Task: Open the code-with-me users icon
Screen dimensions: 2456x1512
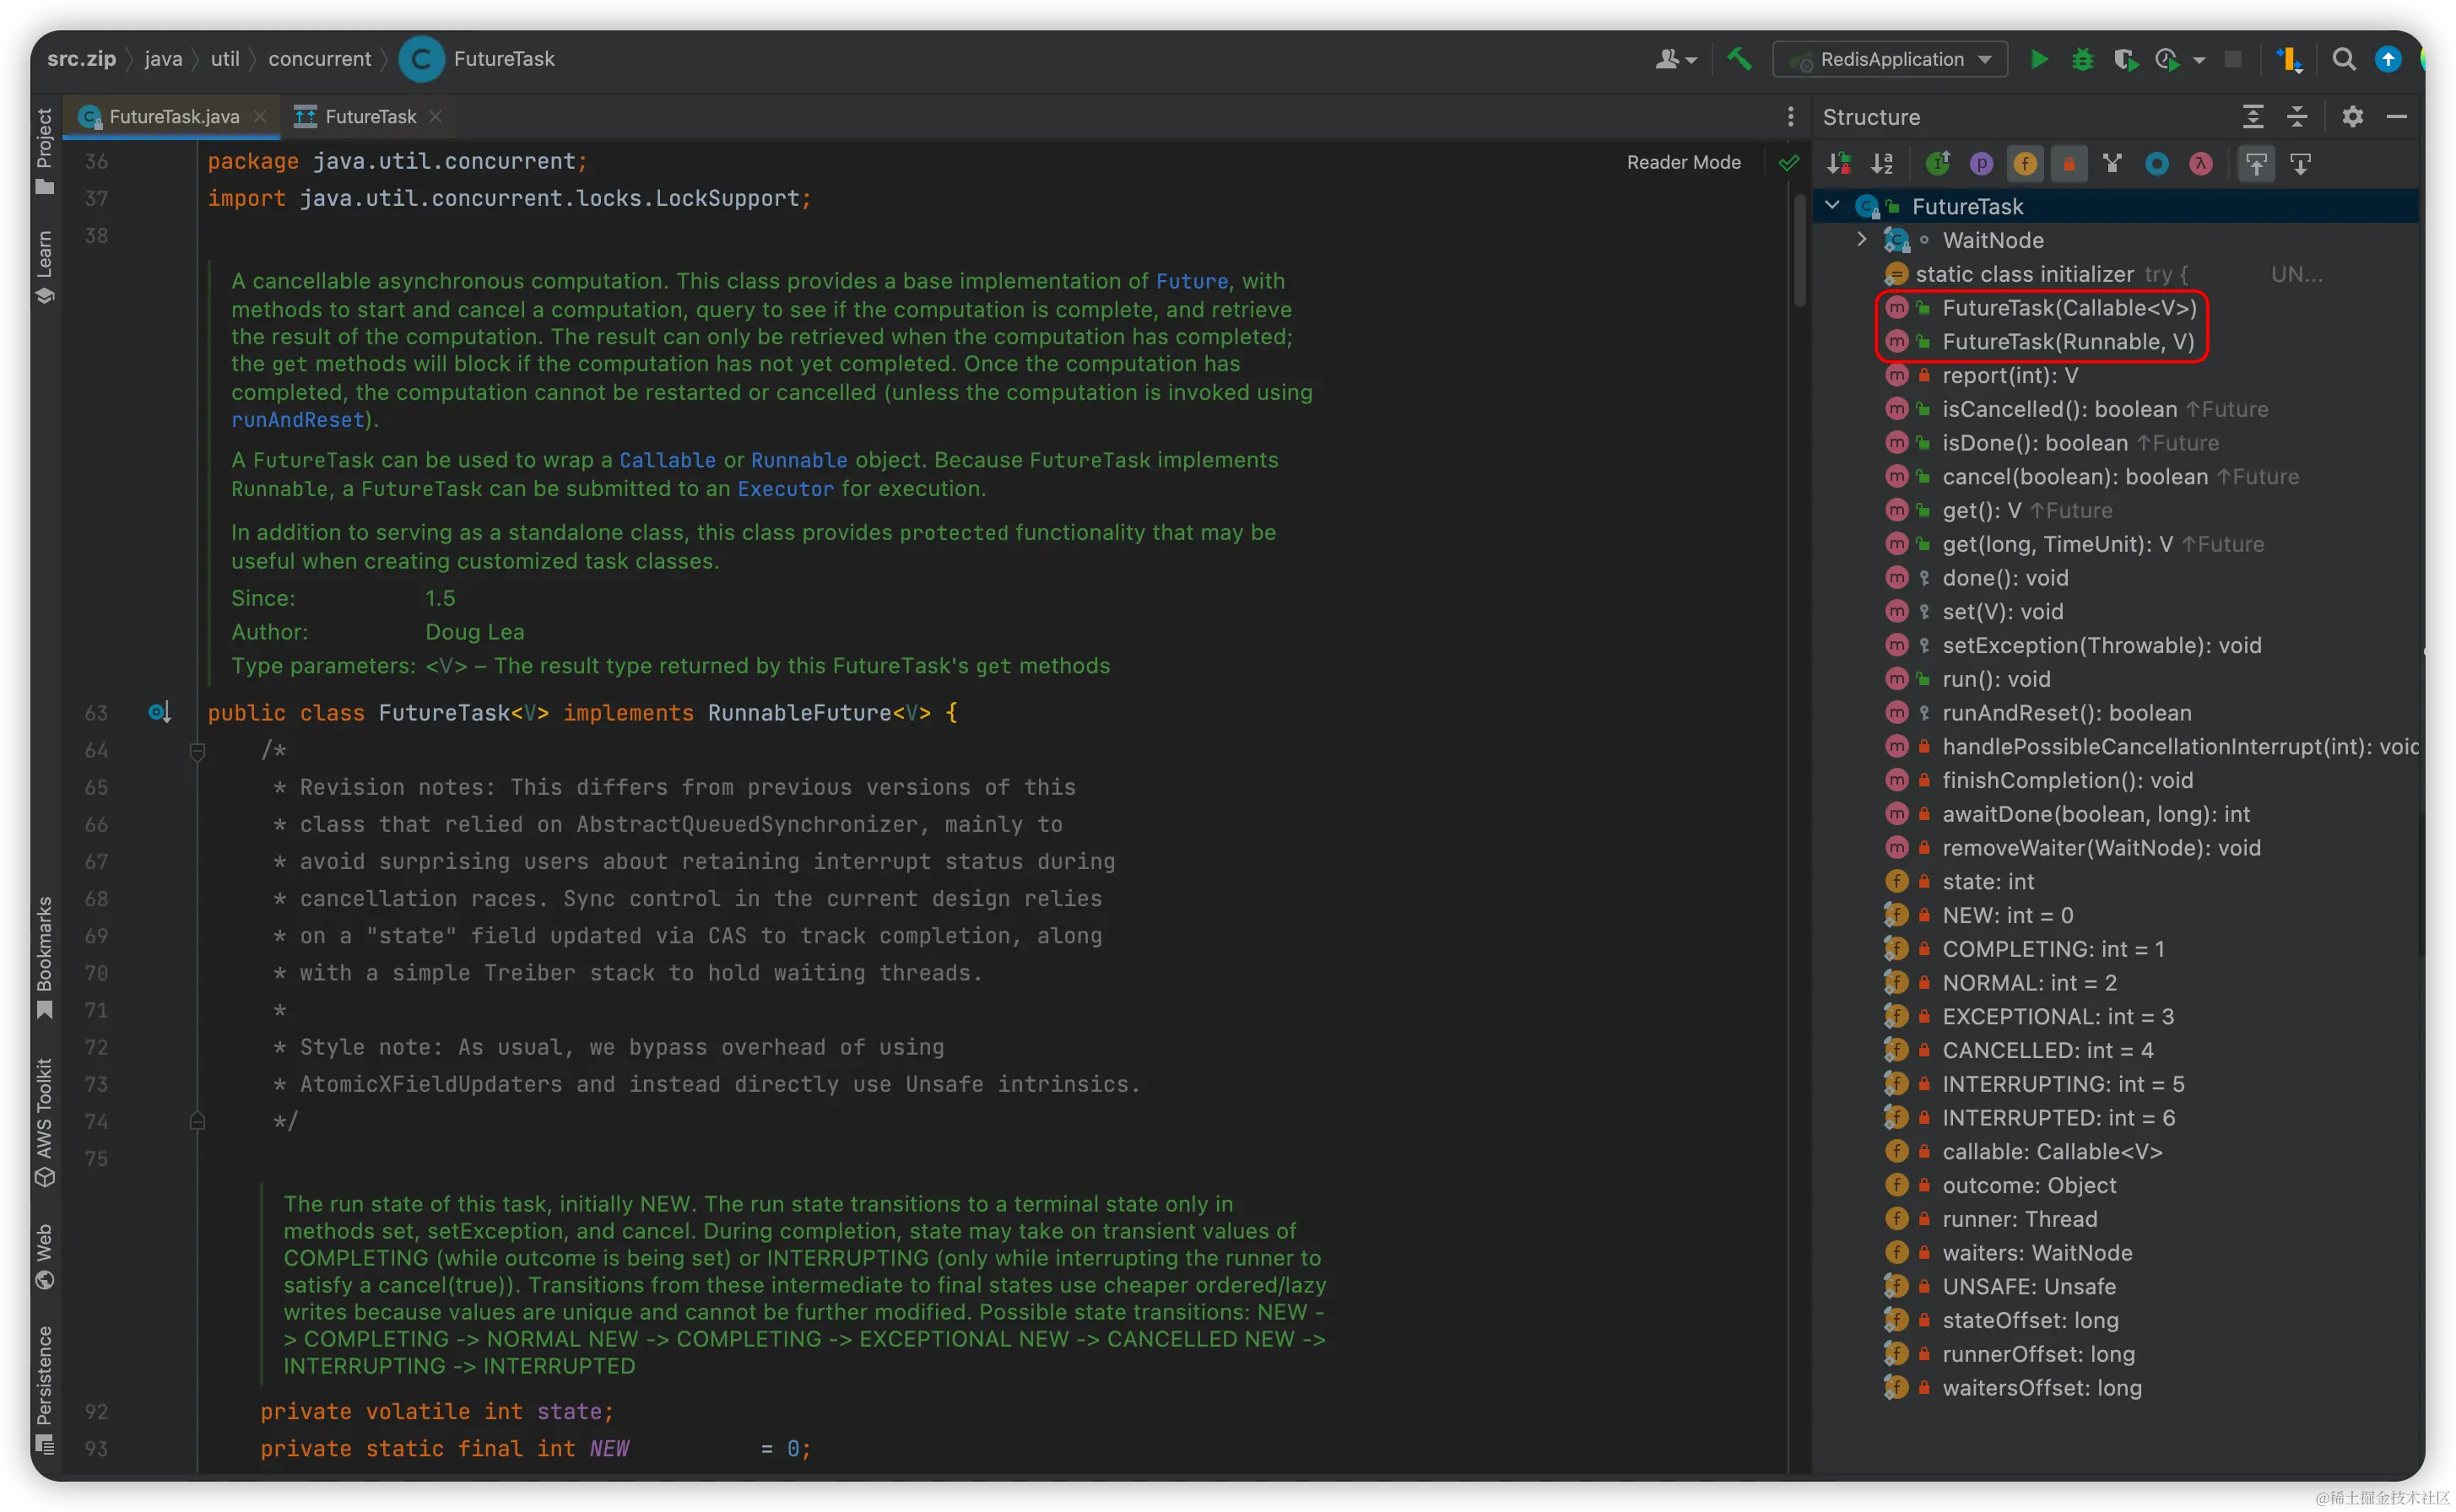Action: pyautogui.click(x=1675, y=60)
